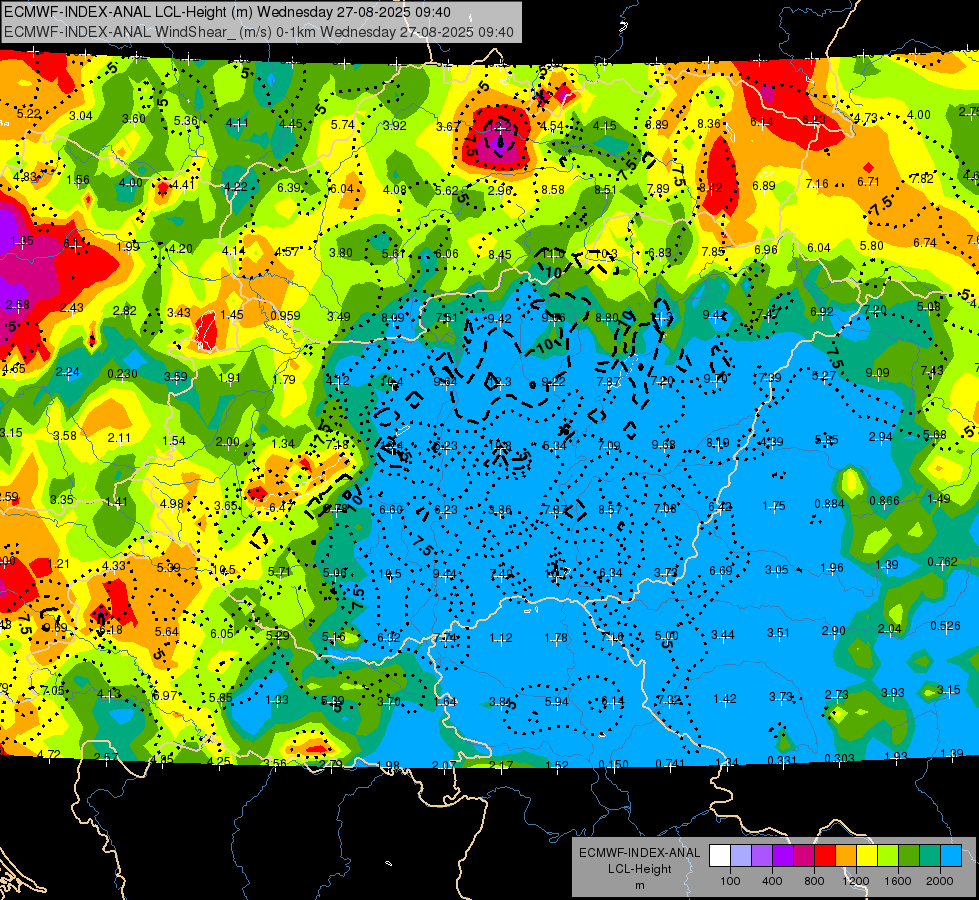The height and width of the screenshot is (900, 979).
Task: Click the wind shear value '9.09'
Action: (877, 373)
